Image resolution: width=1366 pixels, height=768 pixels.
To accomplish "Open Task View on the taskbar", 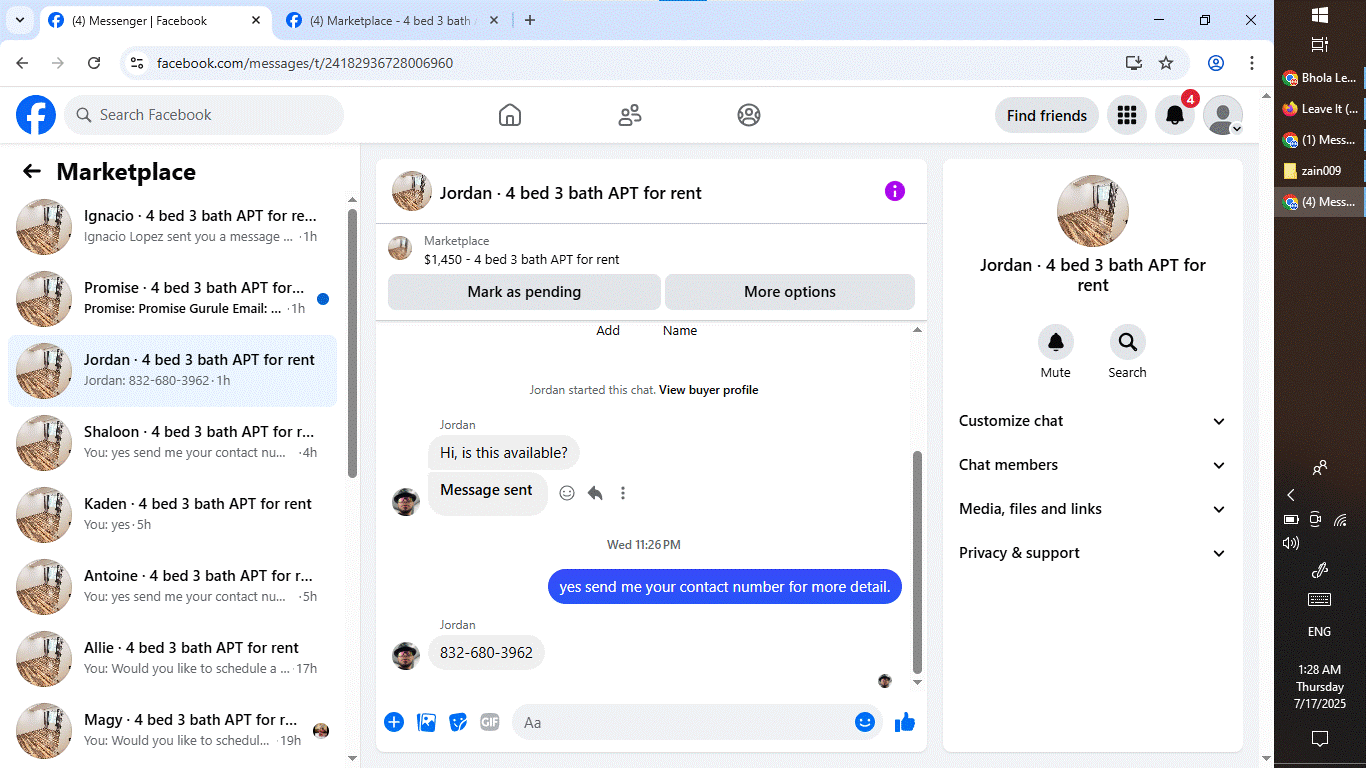I will 1319,44.
